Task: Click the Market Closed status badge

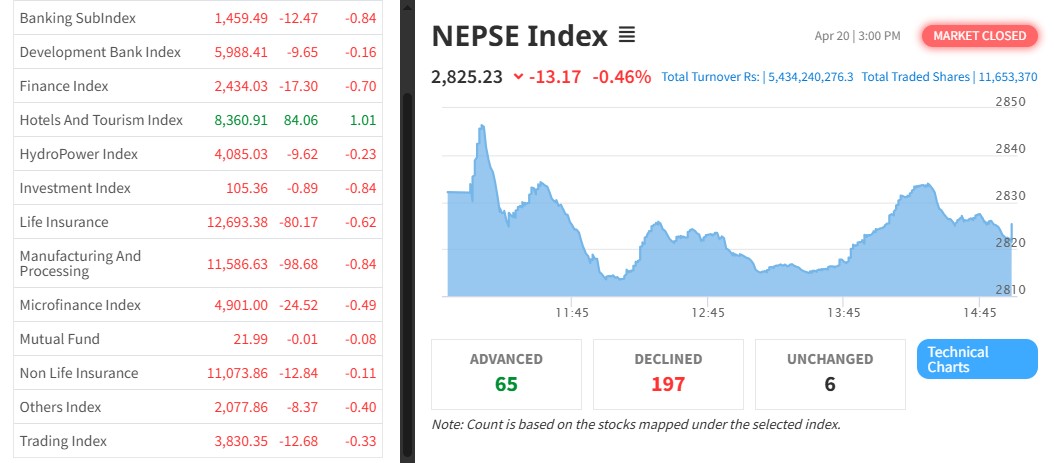Action: click(979, 36)
